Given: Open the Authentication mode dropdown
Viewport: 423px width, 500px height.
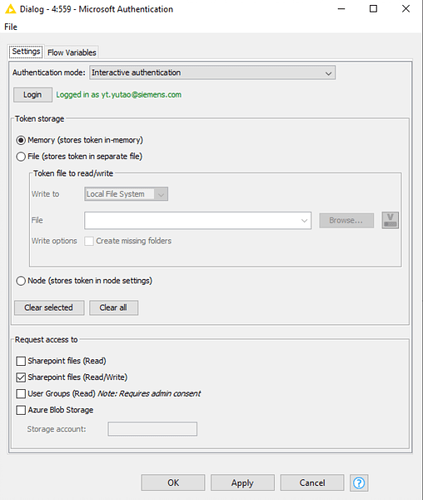Looking at the screenshot, I should pos(212,73).
